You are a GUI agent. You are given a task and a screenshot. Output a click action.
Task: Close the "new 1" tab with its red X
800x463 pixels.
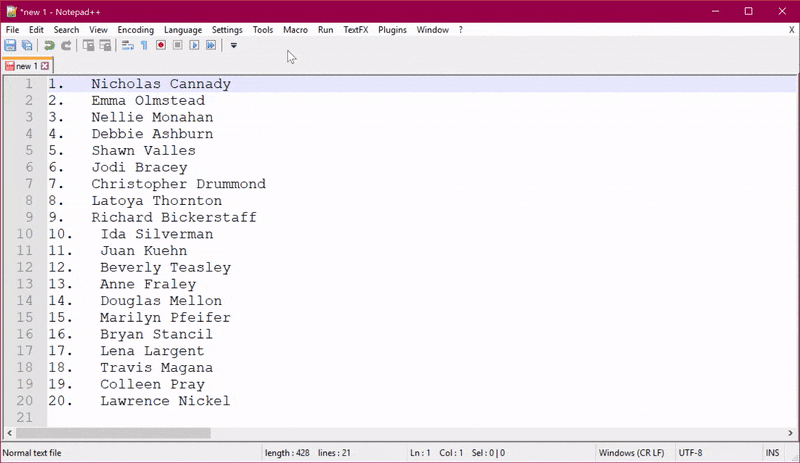[44, 66]
